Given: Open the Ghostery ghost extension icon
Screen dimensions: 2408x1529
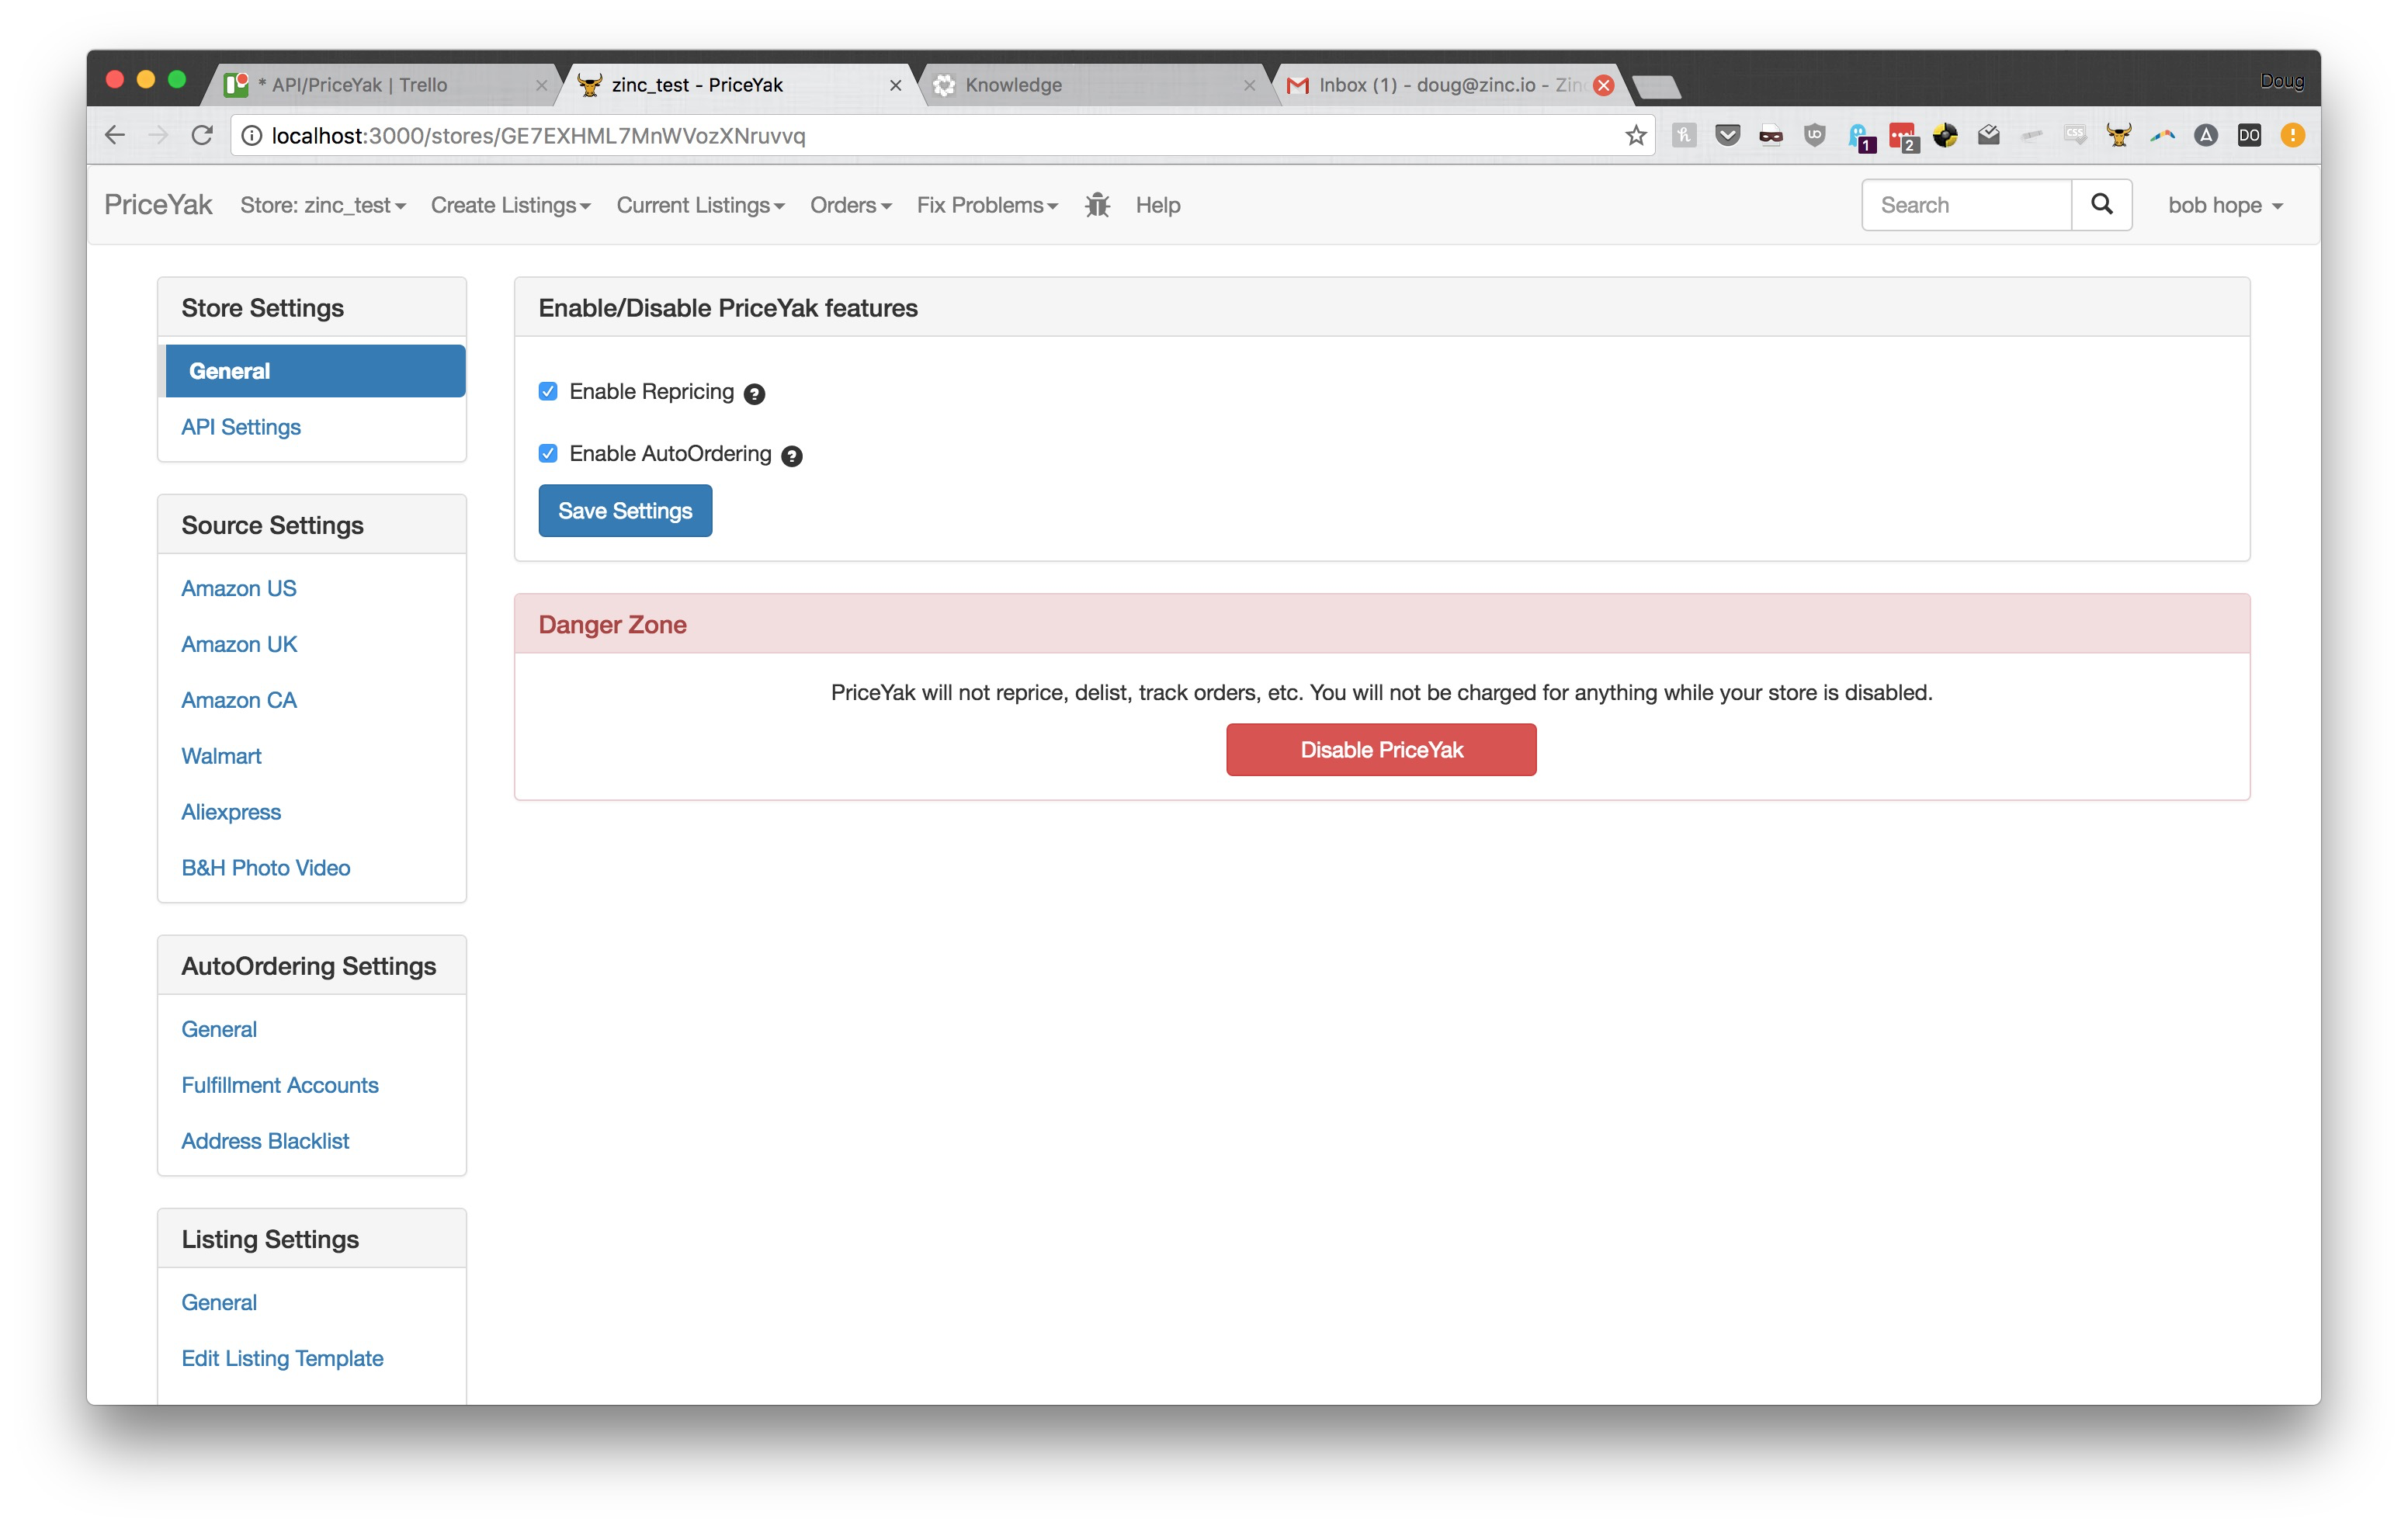Looking at the screenshot, I should coord(1859,137).
